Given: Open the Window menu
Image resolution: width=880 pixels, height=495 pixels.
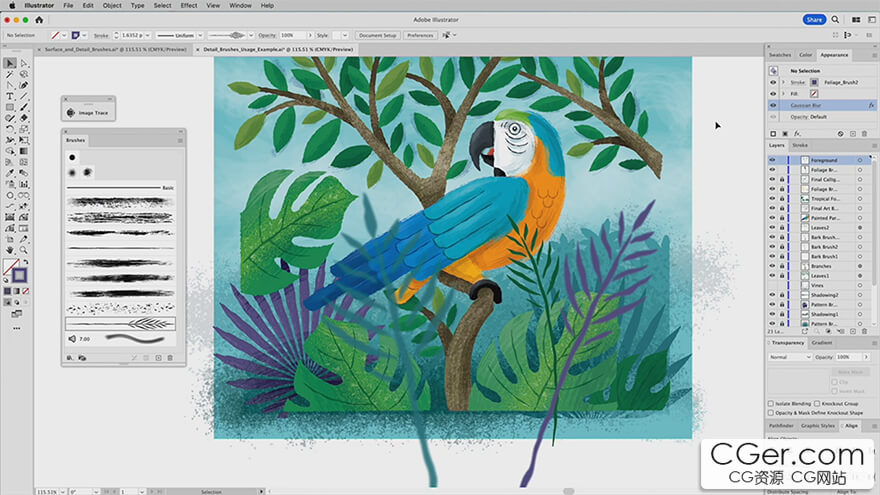Looking at the screenshot, I should pos(240,6).
